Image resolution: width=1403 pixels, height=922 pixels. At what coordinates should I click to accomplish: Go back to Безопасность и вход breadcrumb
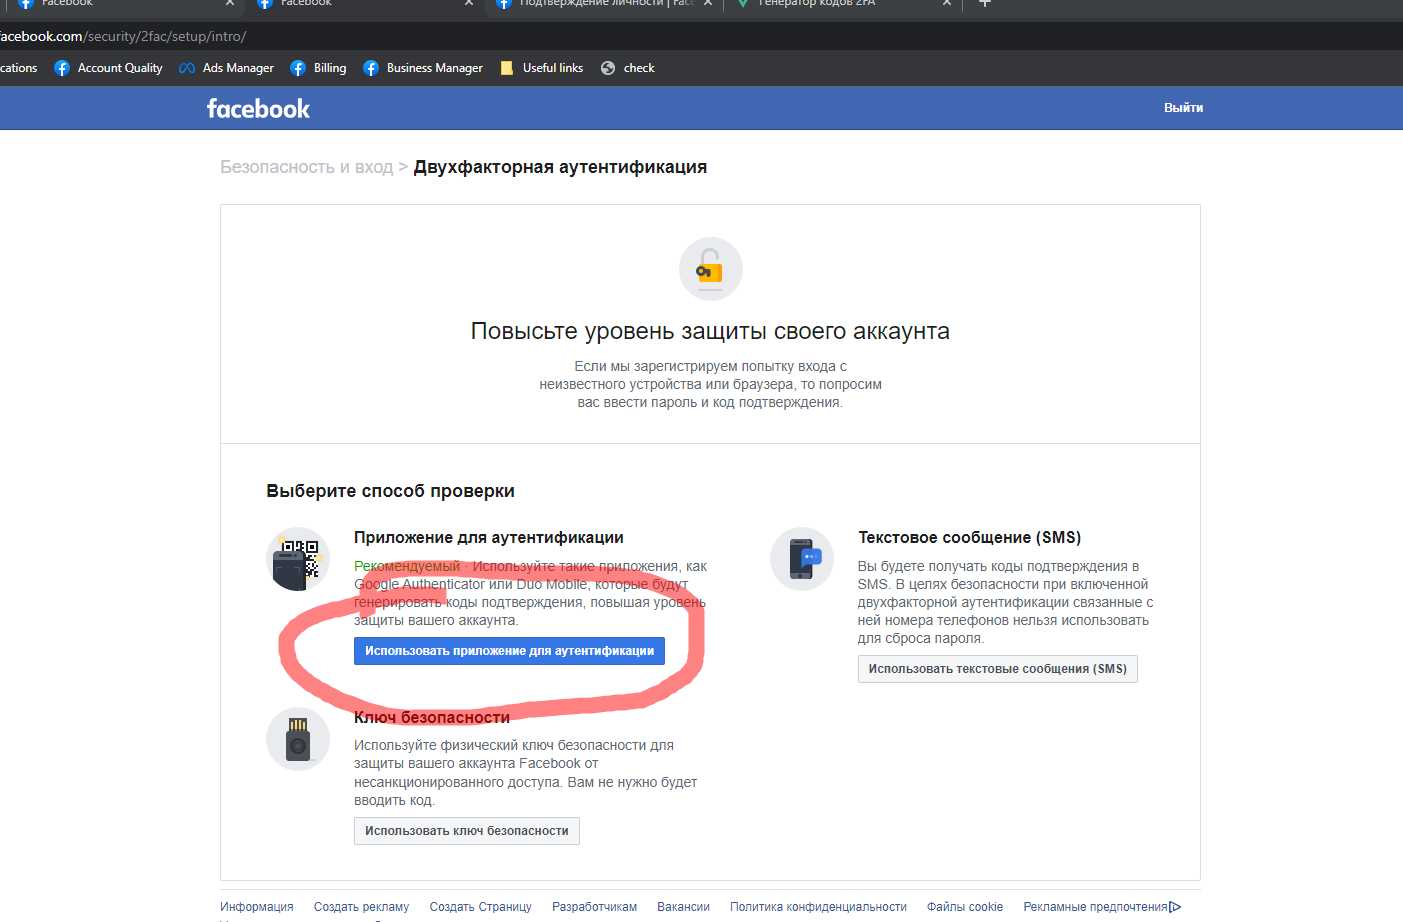[x=306, y=167]
